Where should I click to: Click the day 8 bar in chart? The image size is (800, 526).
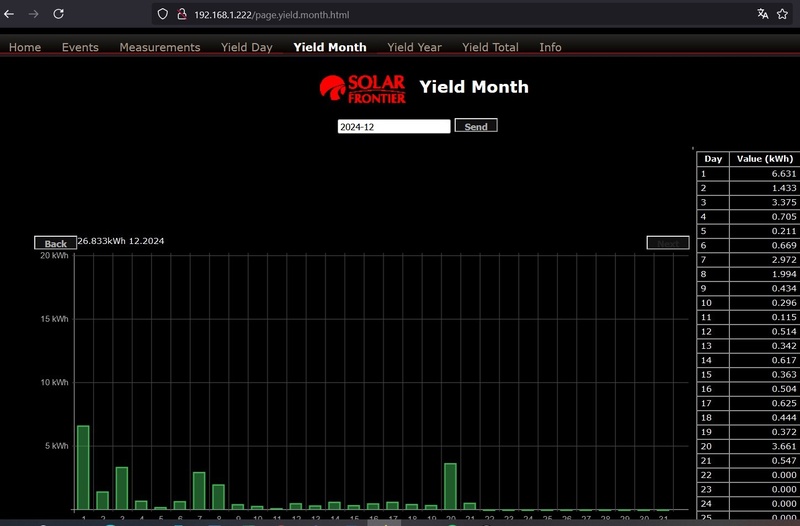(x=218, y=497)
